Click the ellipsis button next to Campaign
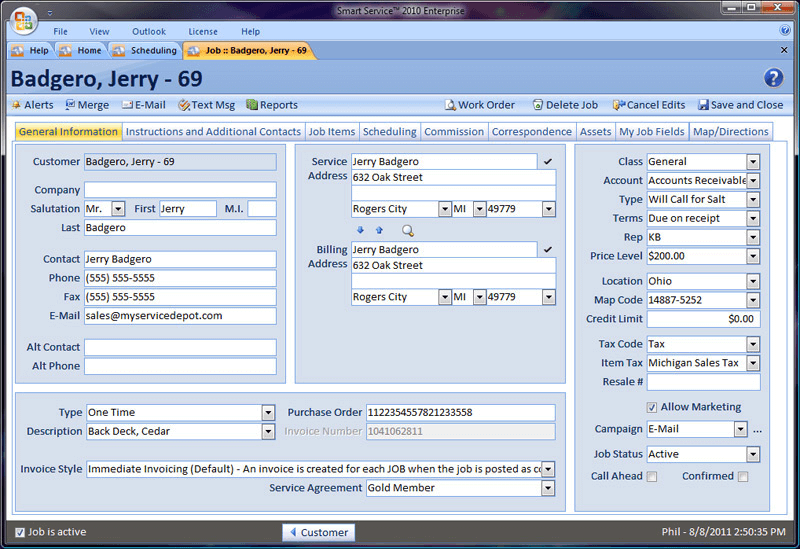 758,431
